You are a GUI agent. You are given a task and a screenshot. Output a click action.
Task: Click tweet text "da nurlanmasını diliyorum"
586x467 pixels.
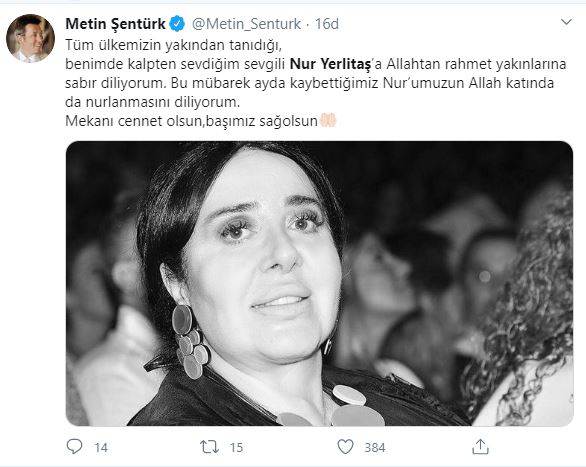[x=151, y=102]
